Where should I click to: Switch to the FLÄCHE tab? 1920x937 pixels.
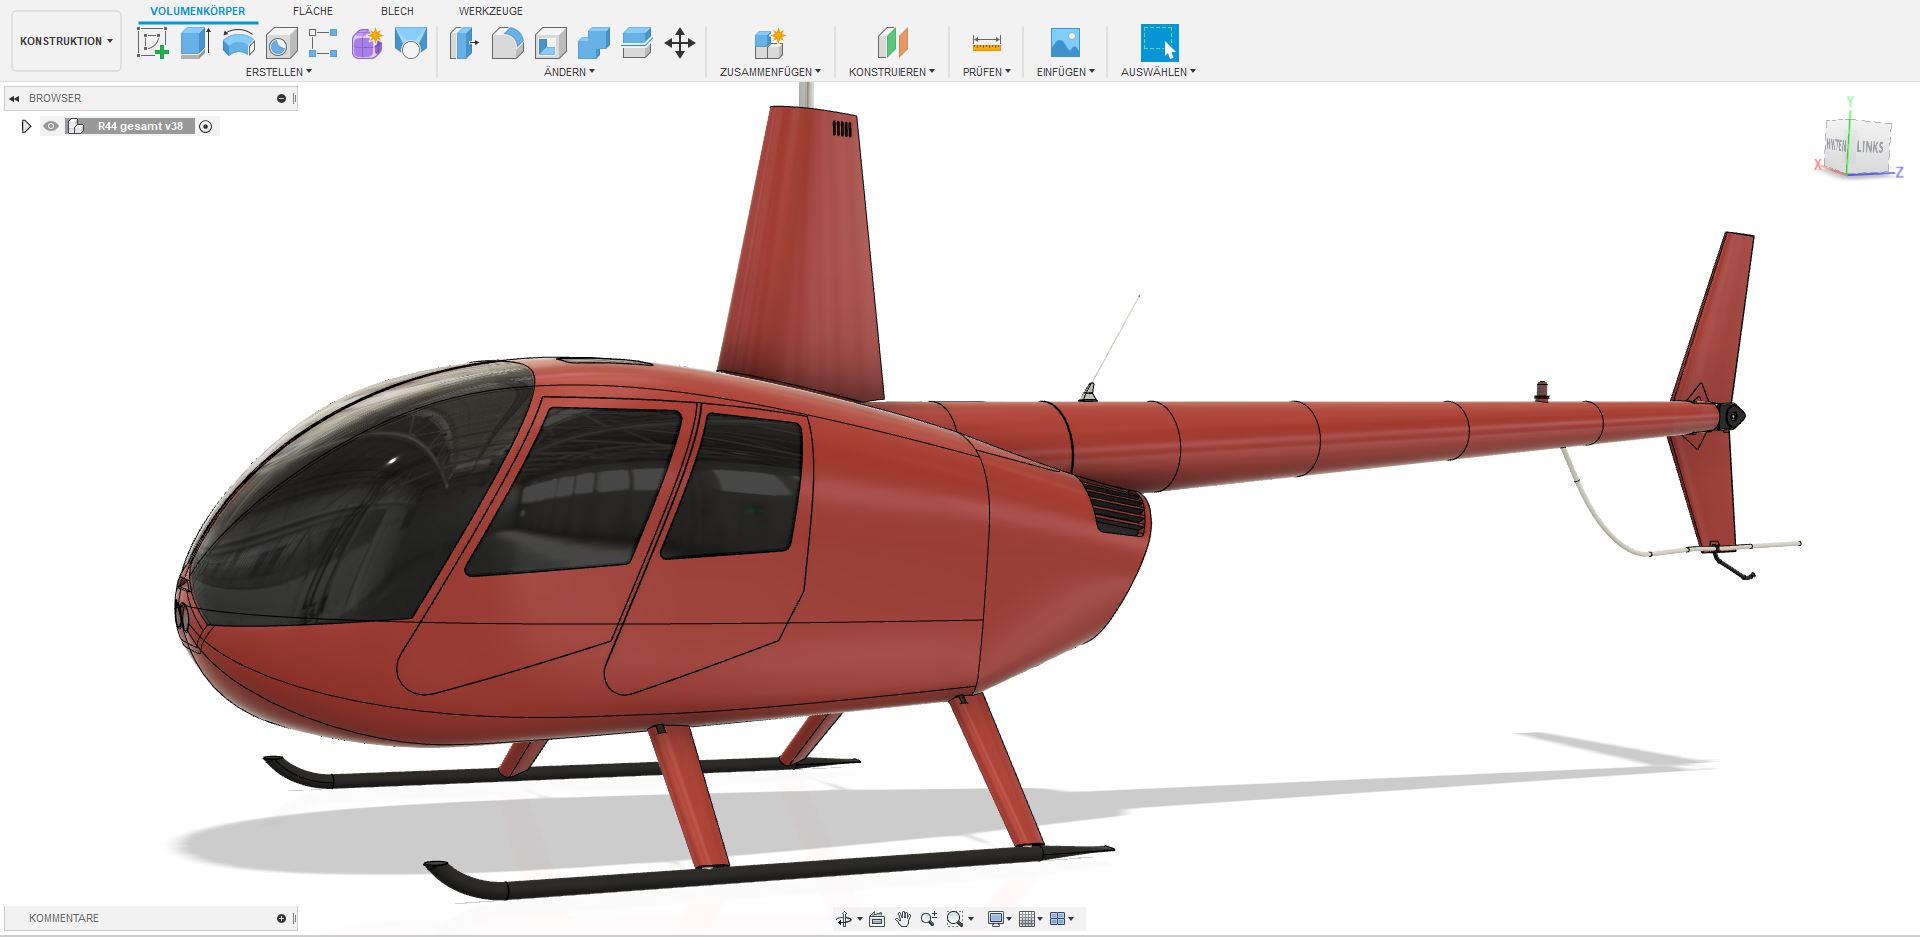pyautogui.click(x=313, y=11)
